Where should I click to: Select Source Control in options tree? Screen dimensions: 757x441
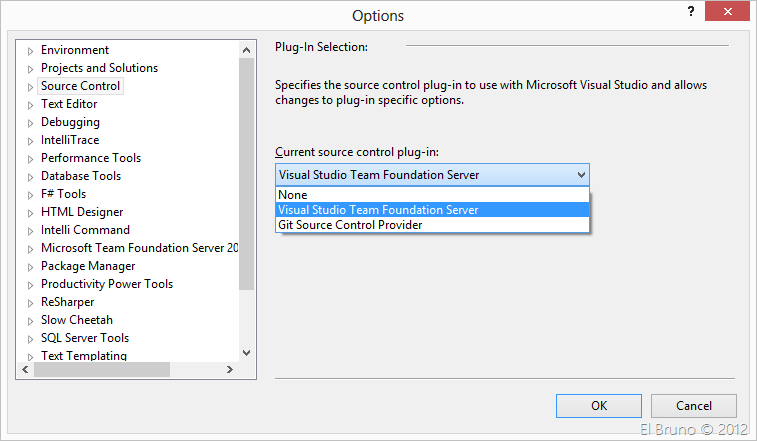tap(80, 86)
